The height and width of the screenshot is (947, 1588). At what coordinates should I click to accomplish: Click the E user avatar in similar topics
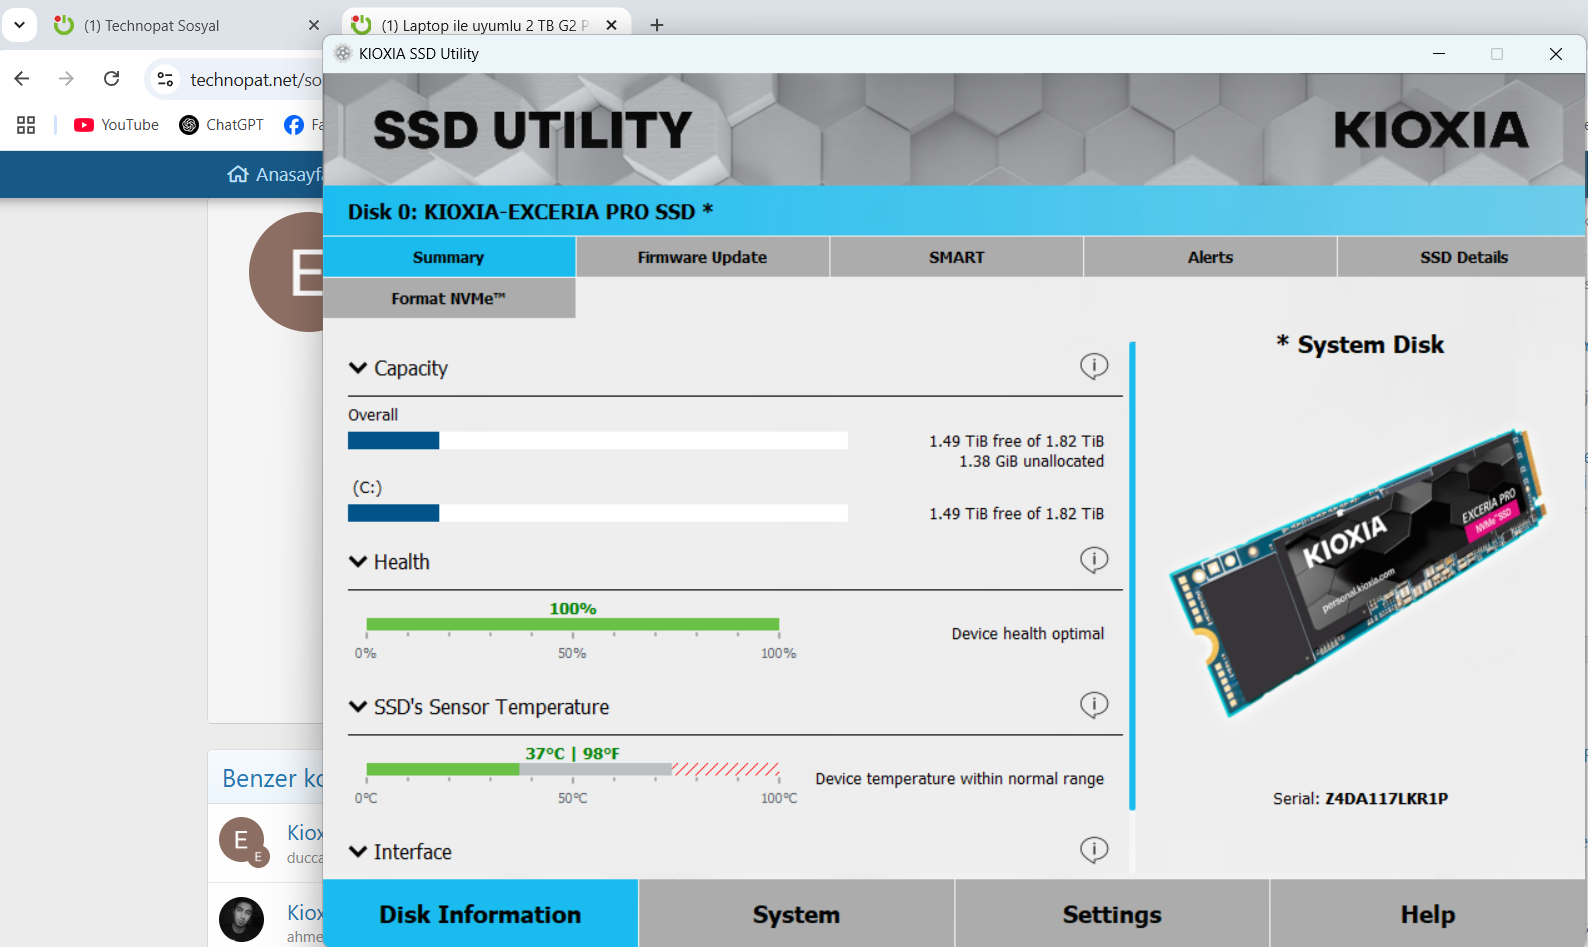(x=242, y=840)
